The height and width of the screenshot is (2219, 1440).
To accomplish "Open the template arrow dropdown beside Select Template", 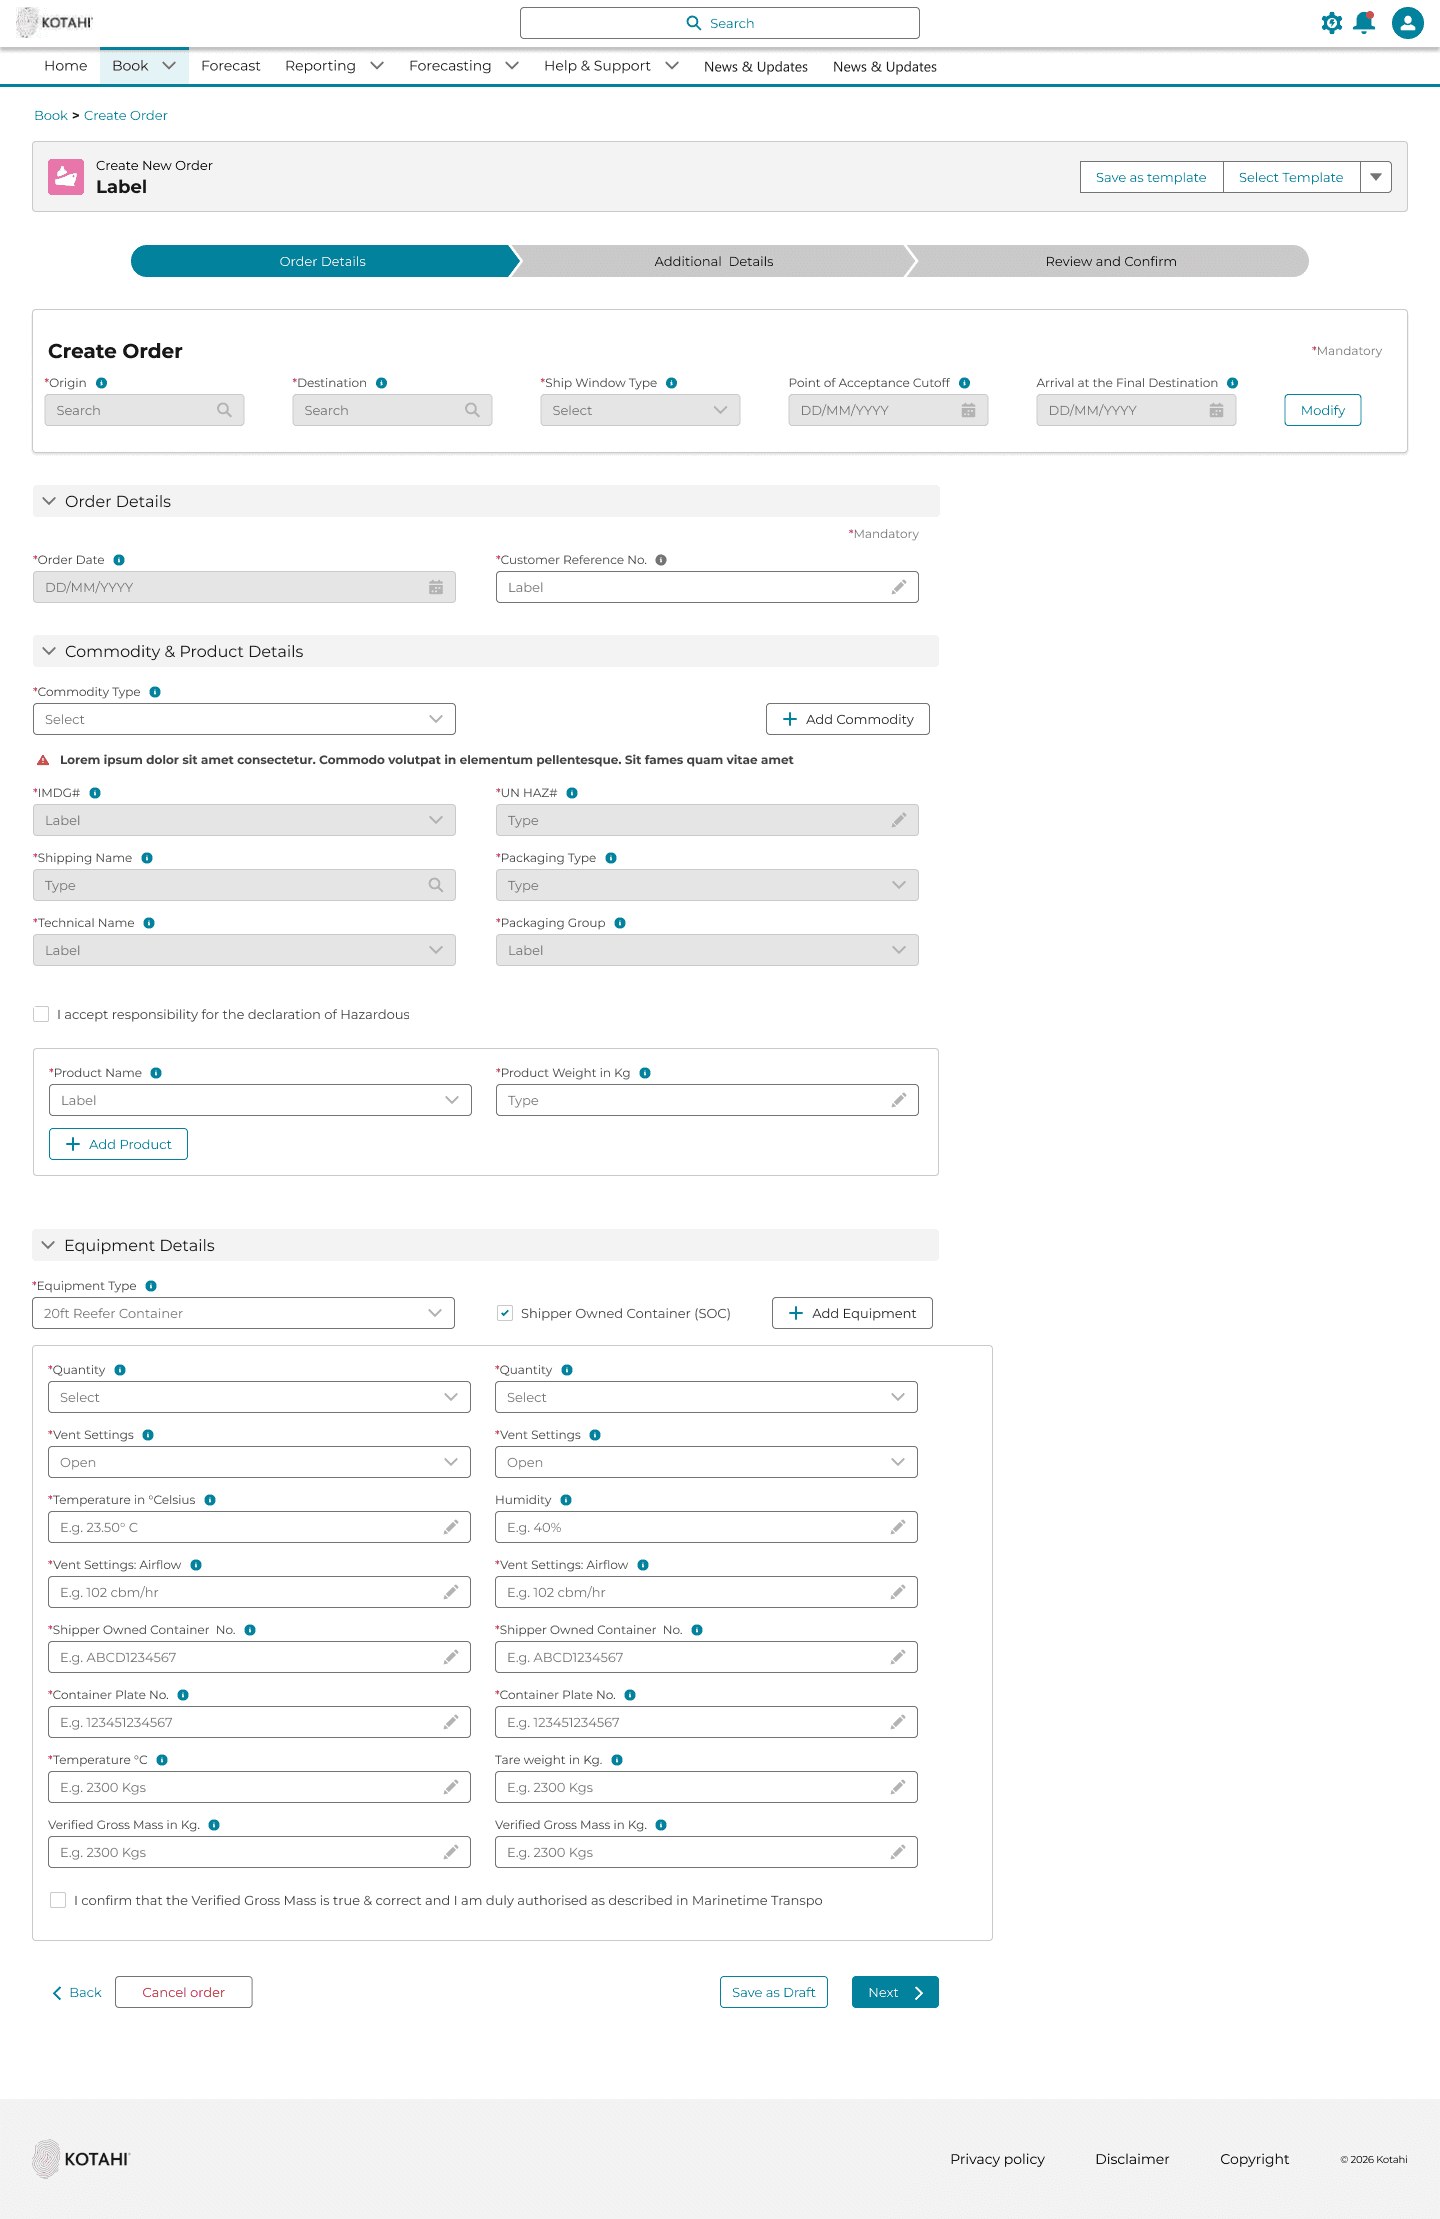I will (1376, 177).
